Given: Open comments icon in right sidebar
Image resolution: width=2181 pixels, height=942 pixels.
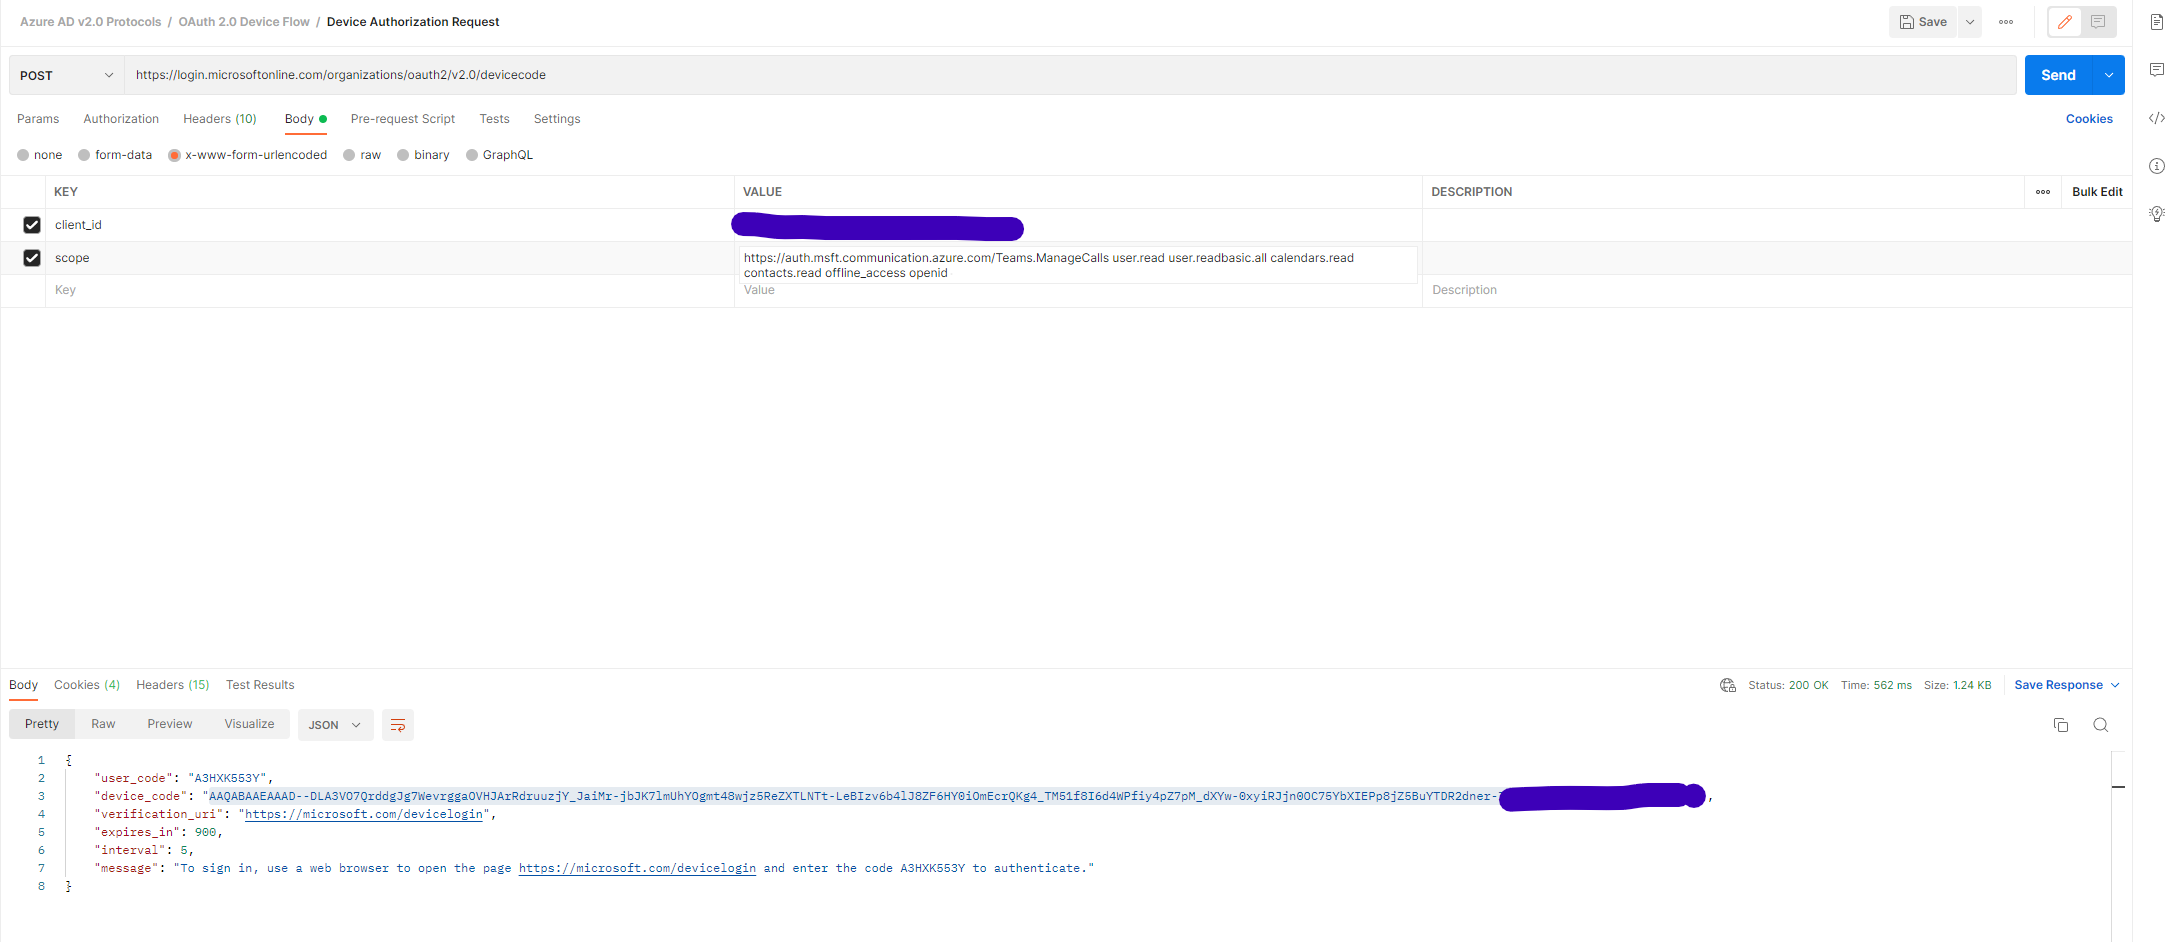Looking at the screenshot, I should [2157, 70].
